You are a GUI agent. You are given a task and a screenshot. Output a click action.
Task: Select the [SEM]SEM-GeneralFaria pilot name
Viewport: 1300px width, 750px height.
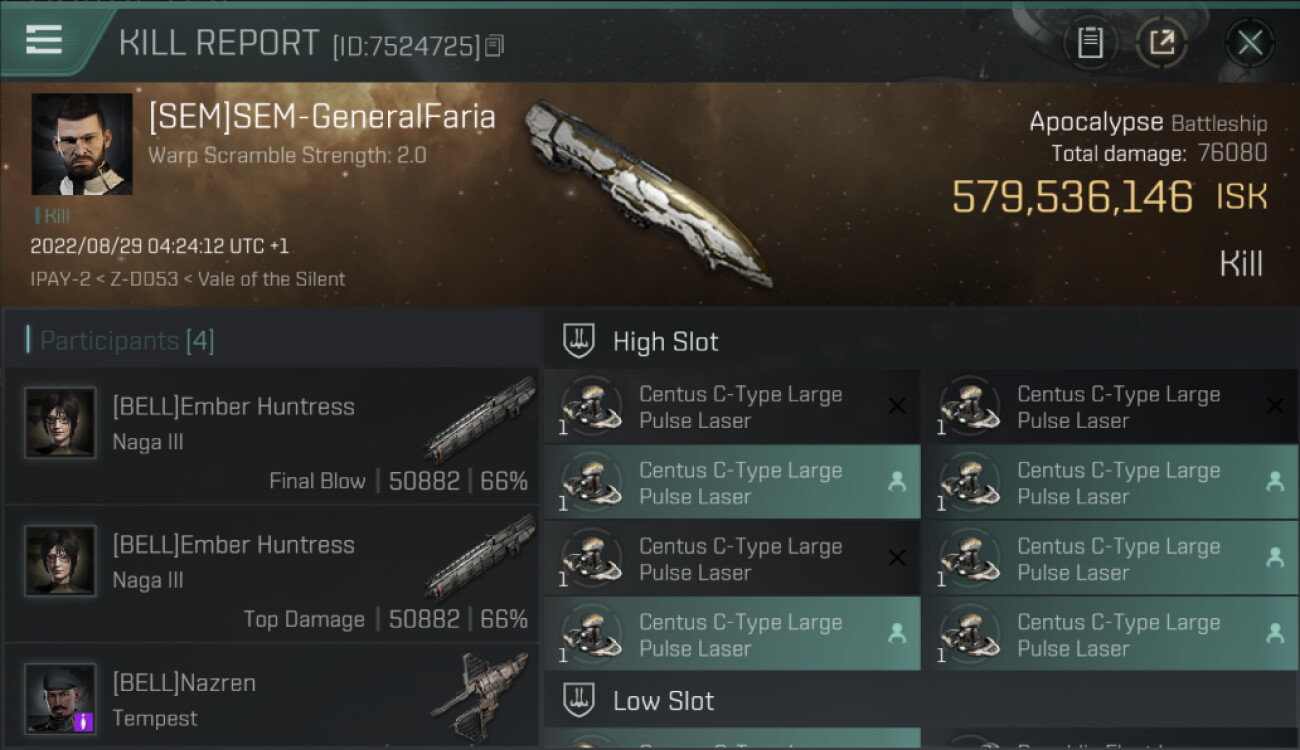[322, 117]
